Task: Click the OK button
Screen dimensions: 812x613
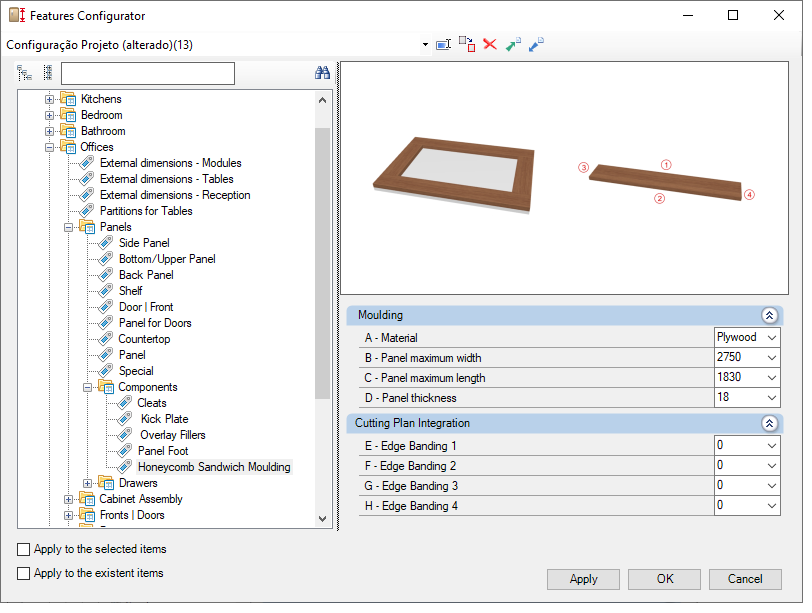Action: (664, 579)
